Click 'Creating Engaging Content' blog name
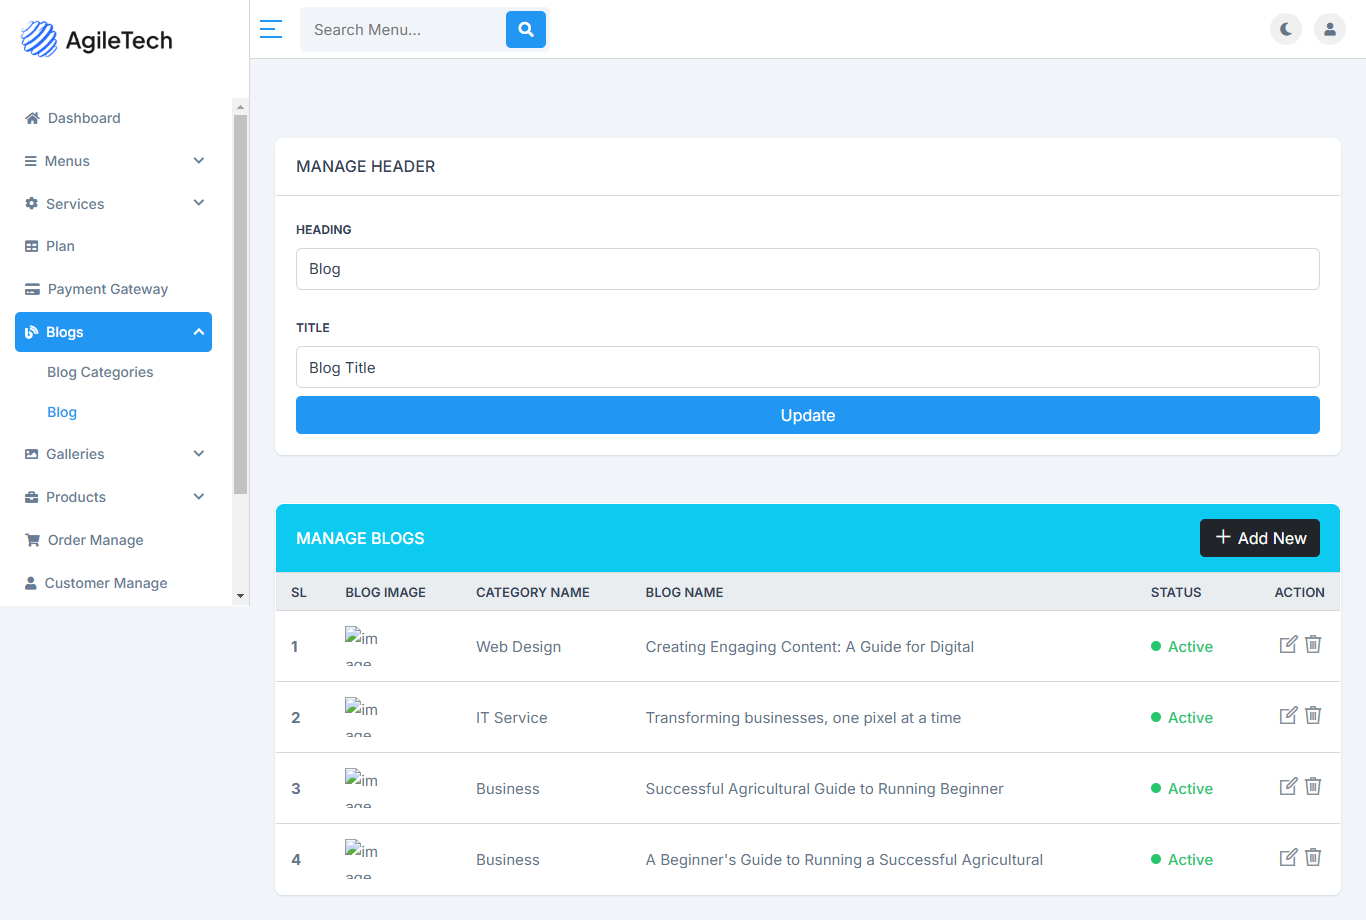This screenshot has height=921, width=1366. pyautogui.click(x=810, y=647)
